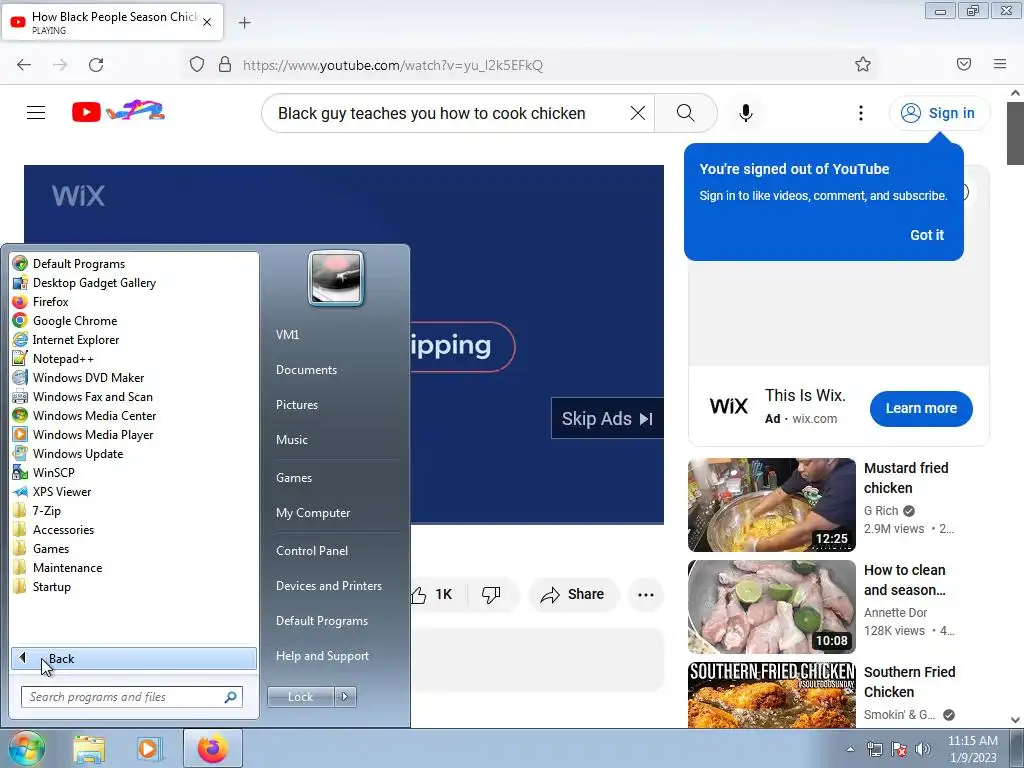Open a new Firefox tab
Screen dimensions: 1024x768
pyautogui.click(x=244, y=23)
